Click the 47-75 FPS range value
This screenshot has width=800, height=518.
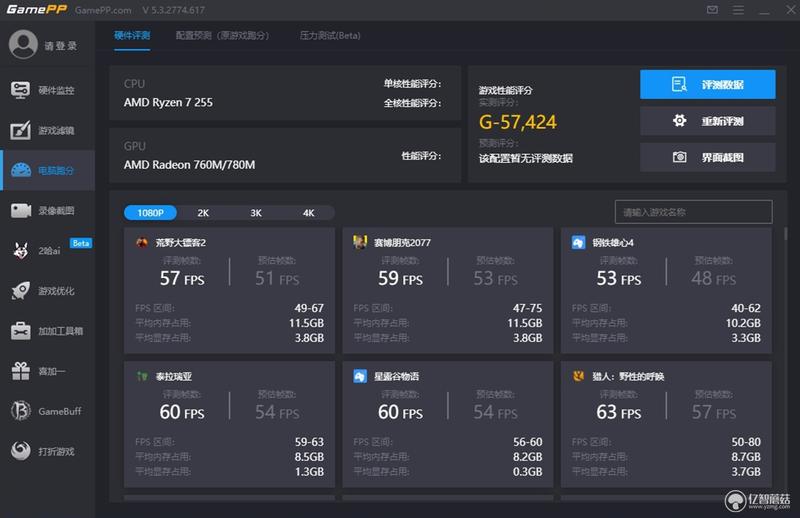[x=528, y=308]
